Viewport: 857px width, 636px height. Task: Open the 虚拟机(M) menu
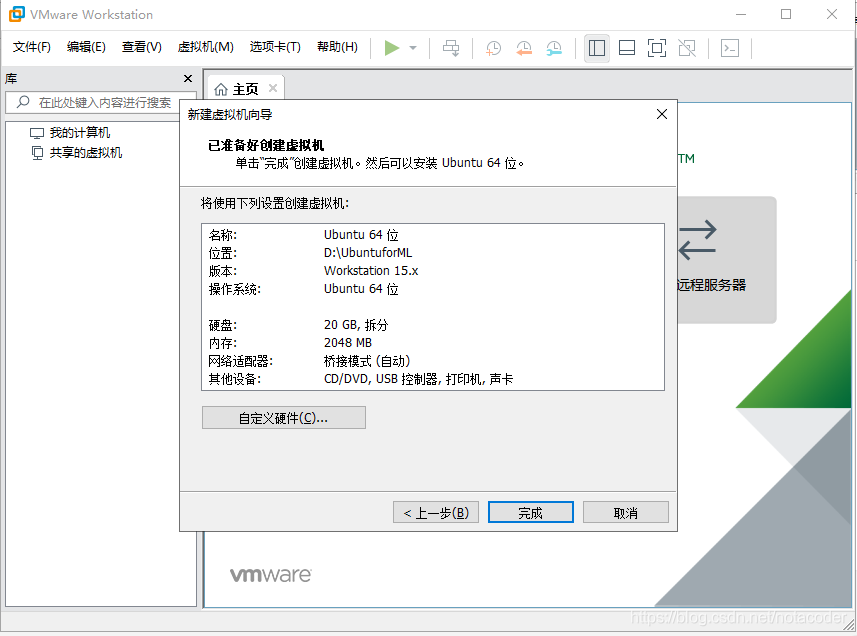point(206,47)
